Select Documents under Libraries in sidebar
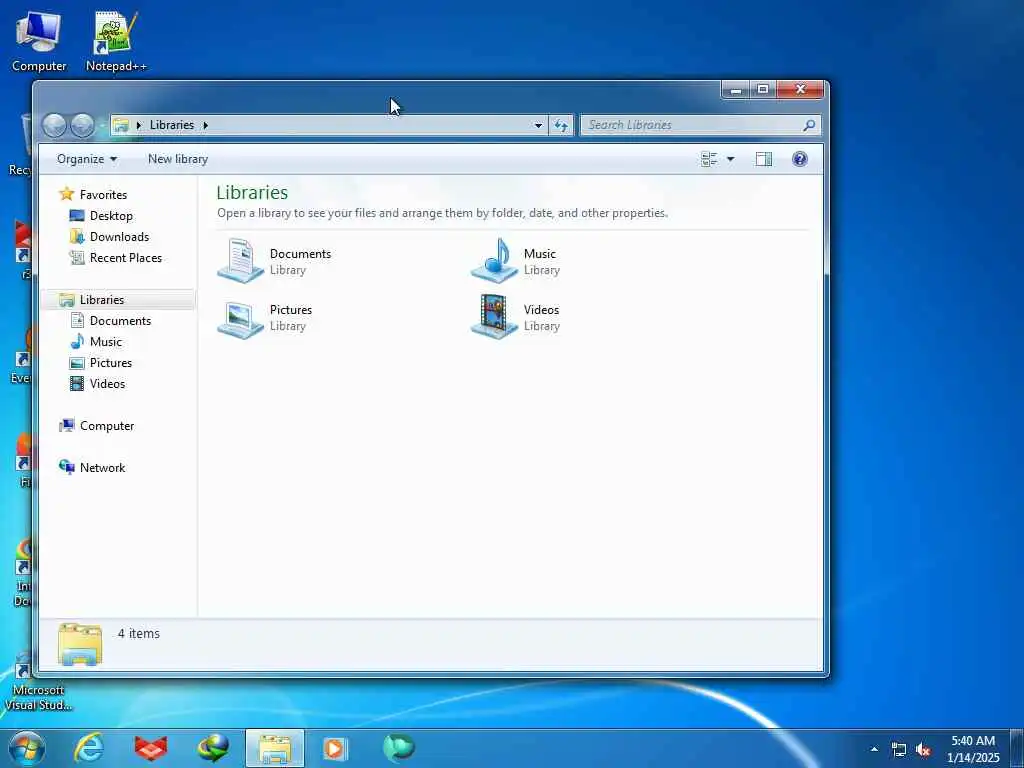 [x=110, y=321]
